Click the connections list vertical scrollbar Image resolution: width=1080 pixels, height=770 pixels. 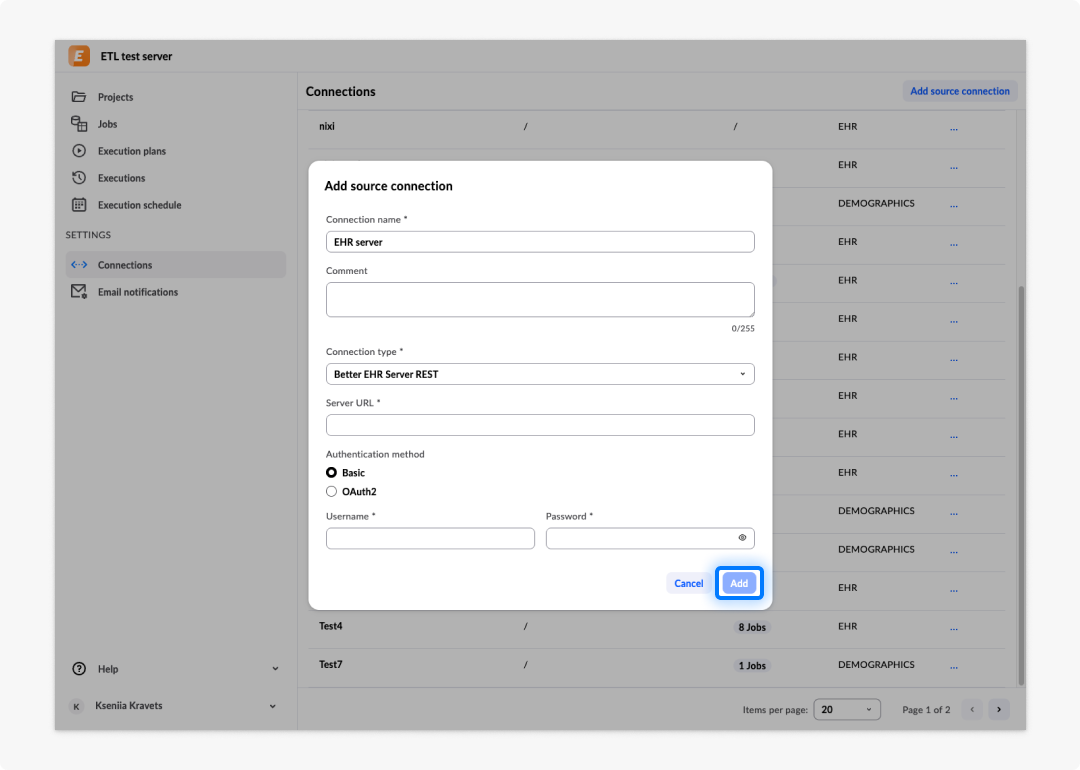1021,486
